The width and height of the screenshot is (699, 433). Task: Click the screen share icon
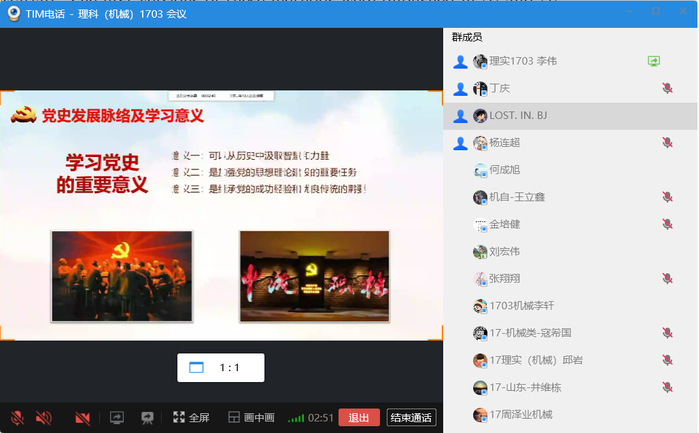[x=117, y=417]
